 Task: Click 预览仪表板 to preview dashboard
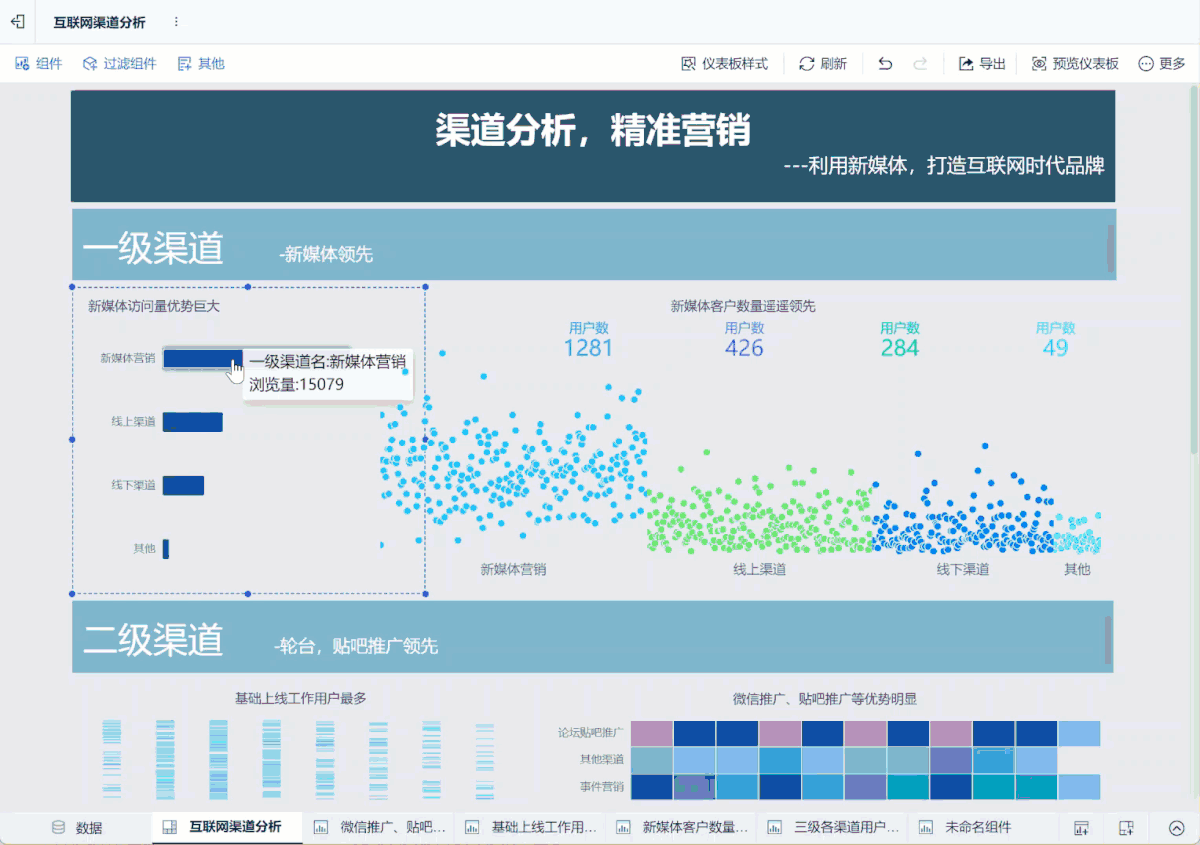(x=1075, y=64)
